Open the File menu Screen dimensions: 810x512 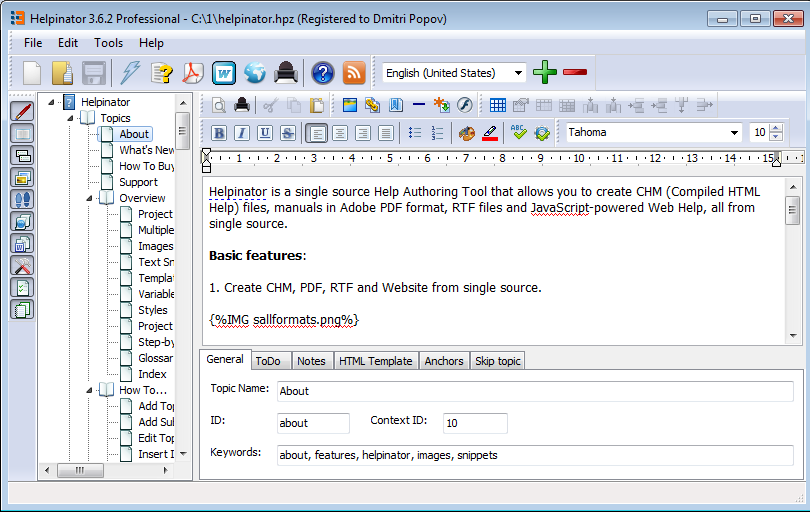point(33,43)
